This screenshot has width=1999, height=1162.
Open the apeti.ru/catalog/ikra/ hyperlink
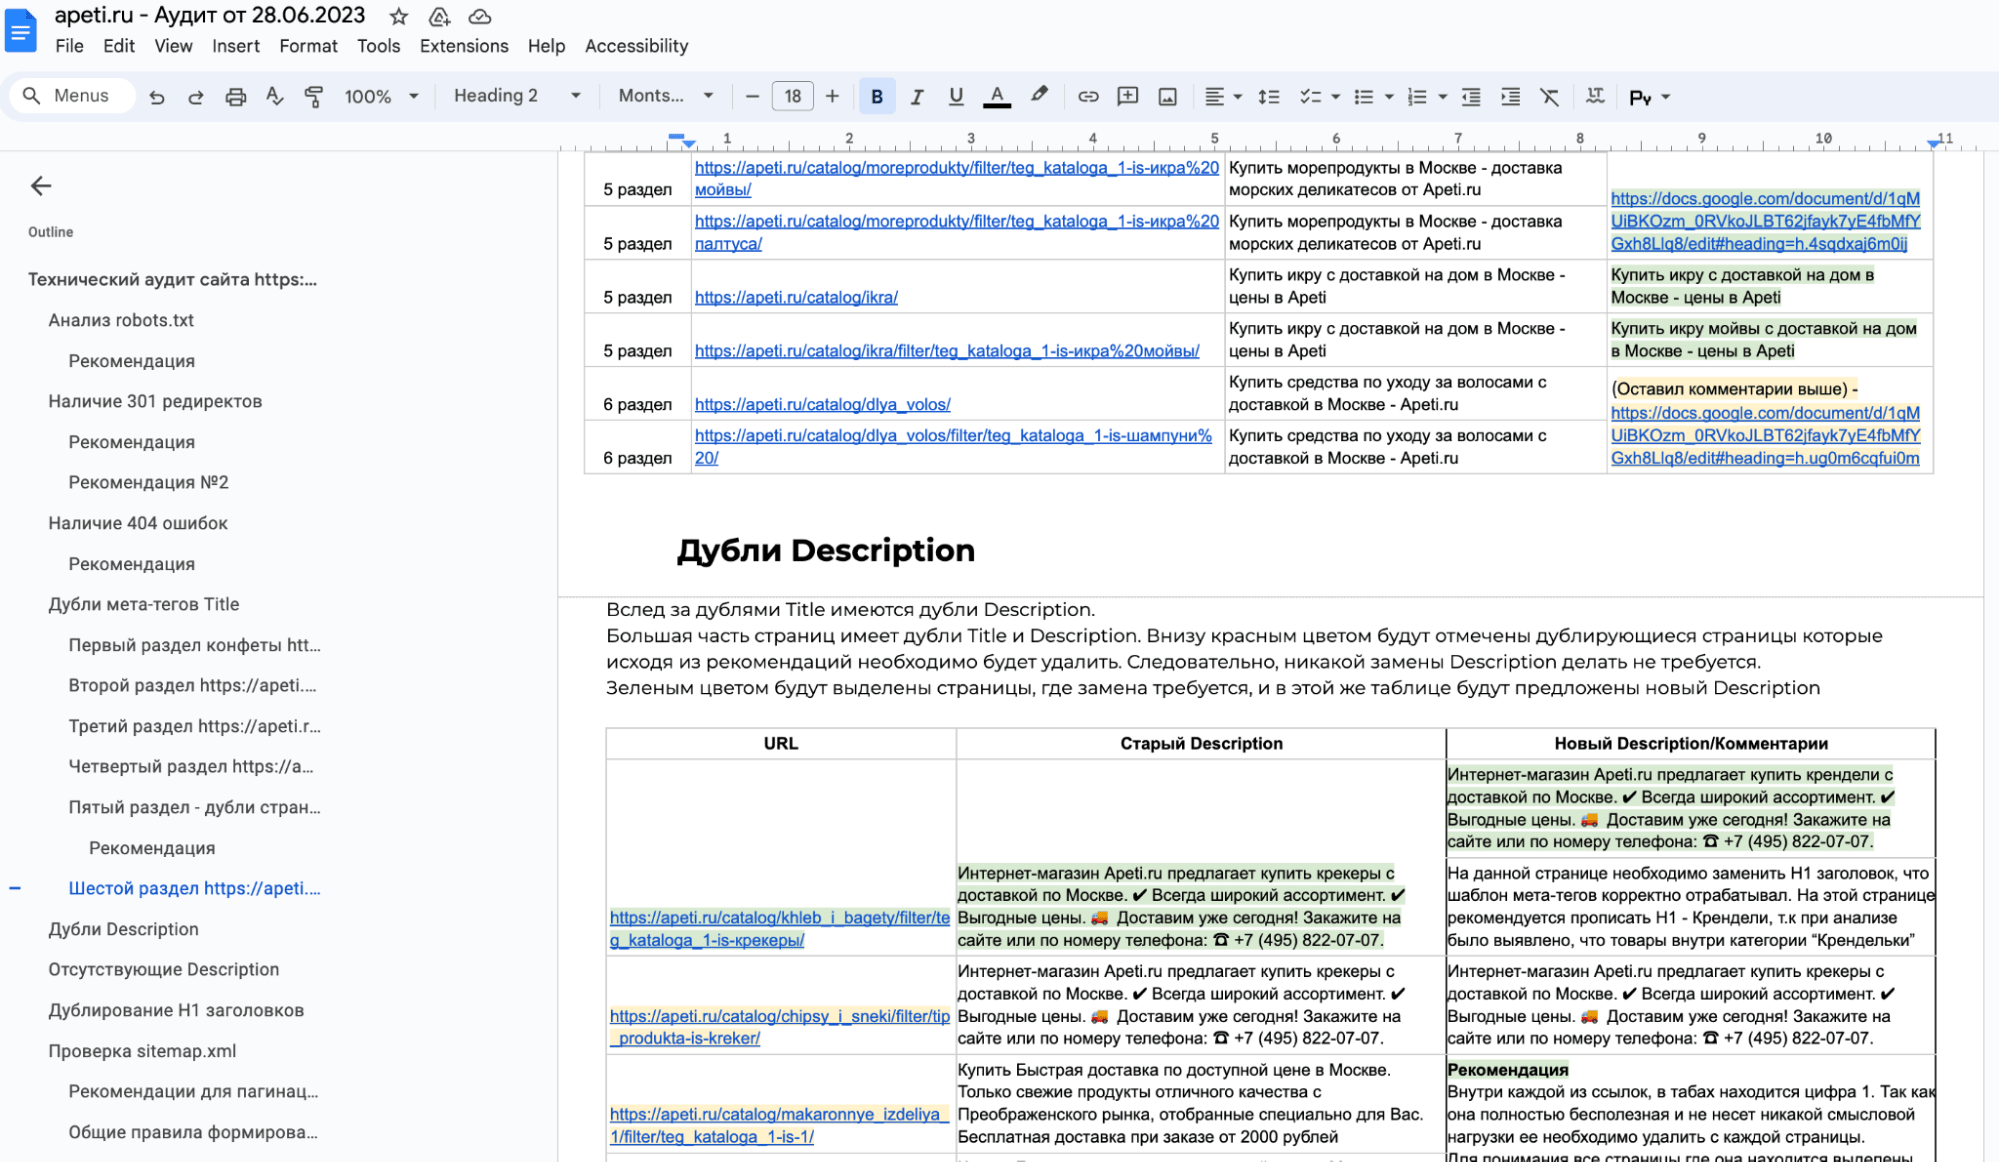coord(796,297)
